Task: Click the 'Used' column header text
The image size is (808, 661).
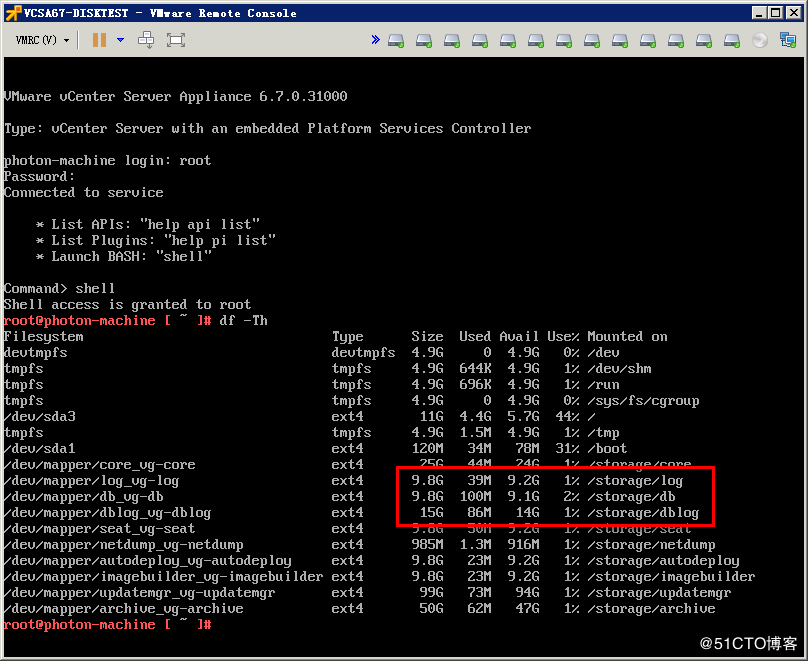Action: [475, 336]
